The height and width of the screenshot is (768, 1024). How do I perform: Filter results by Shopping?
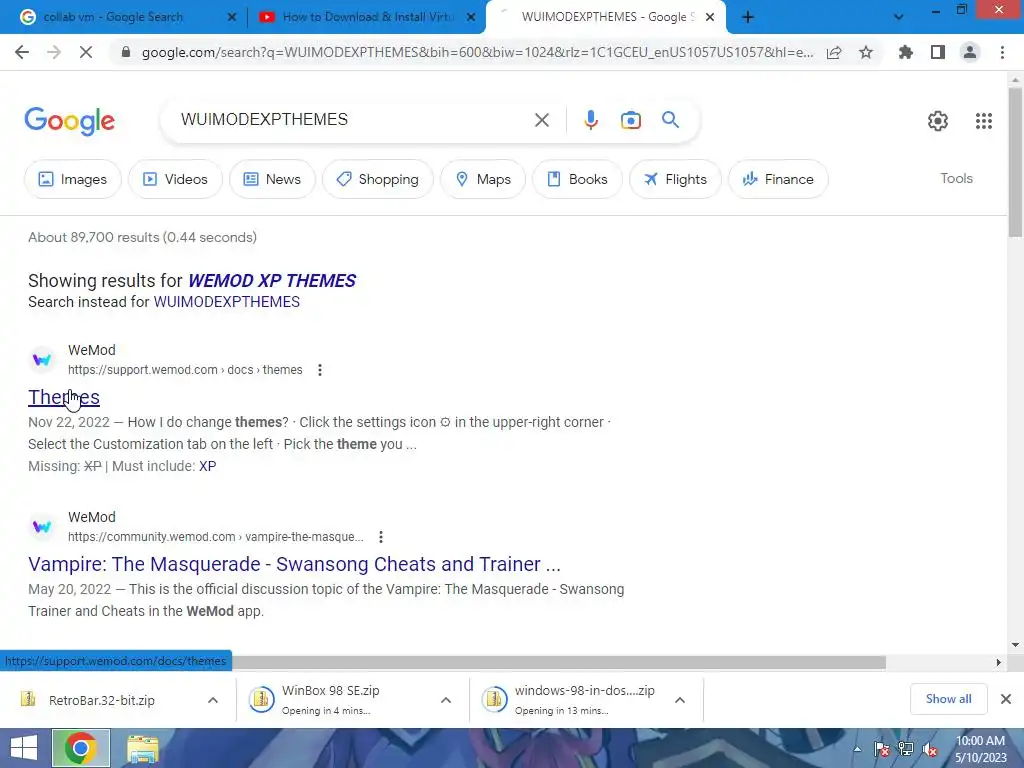[377, 179]
